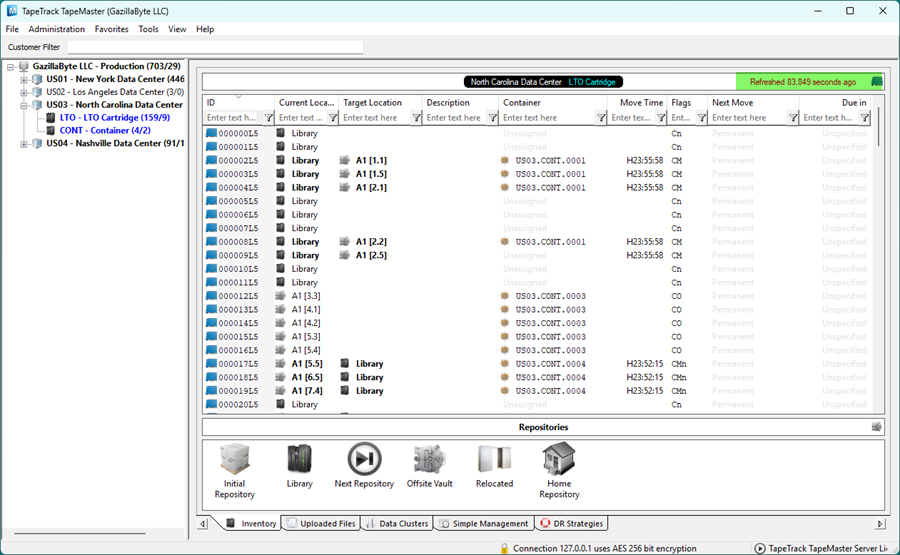Select row with ID 000009L5
Screen dimensions: 900x555
tap(537, 255)
